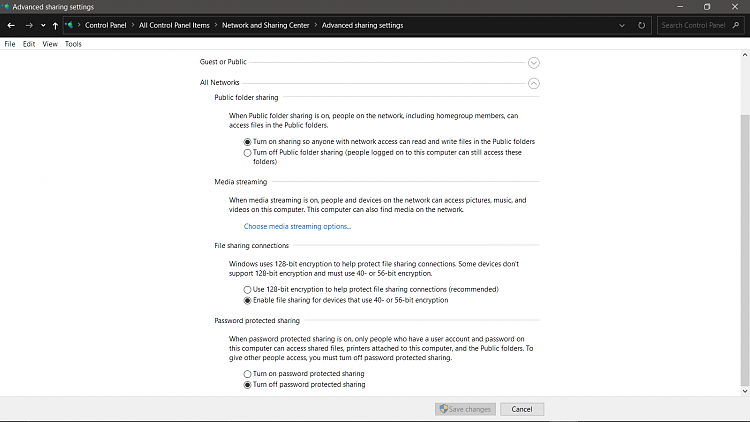Open chevron after All Control Panel Items
This screenshot has height=422, width=750.
pyautogui.click(x=216, y=25)
